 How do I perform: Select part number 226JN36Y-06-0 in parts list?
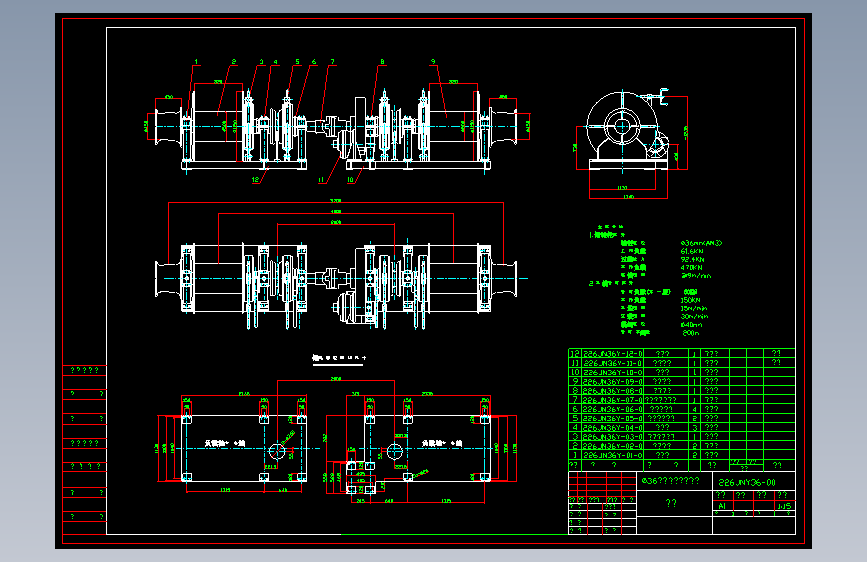[x=613, y=409]
